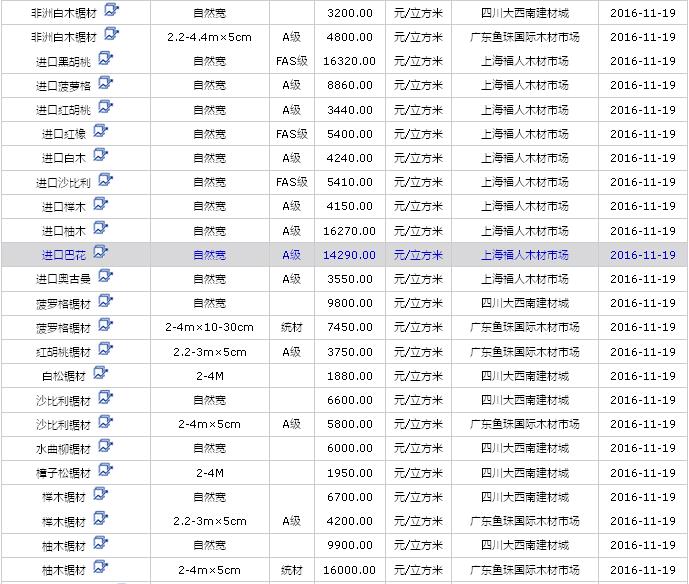Screen dimensions: 689x584
Task: Open the chart icon next to 白松锯材
Action: pyautogui.click(x=101, y=374)
